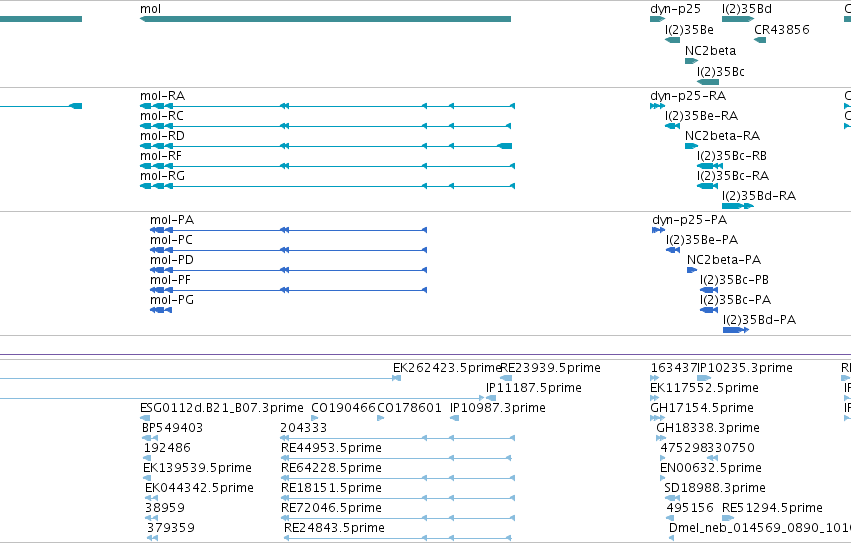Select the mol-PD protein label

pos(172,260)
